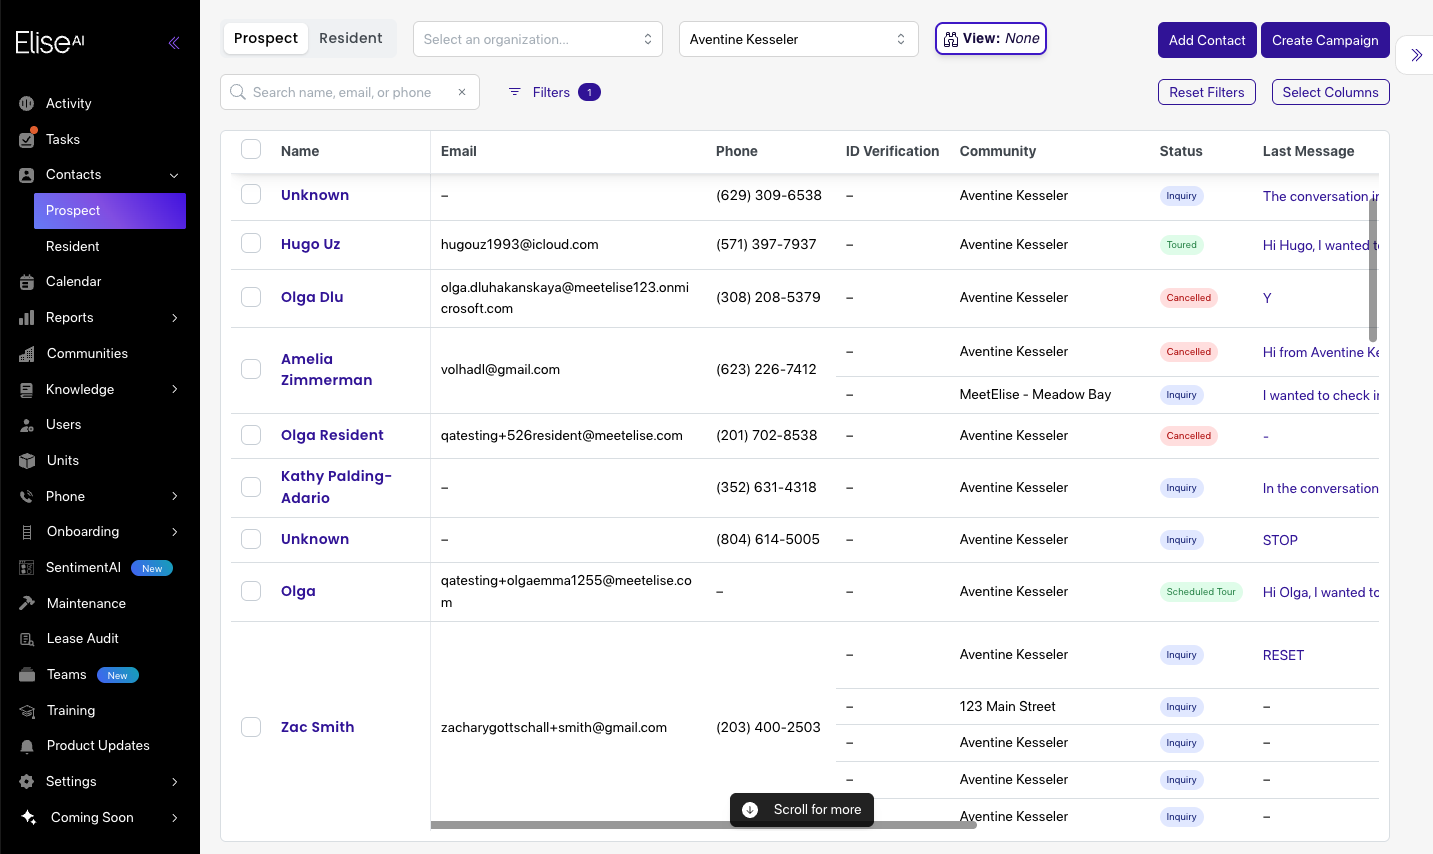Go to Communities in the sidebar

tap(87, 353)
